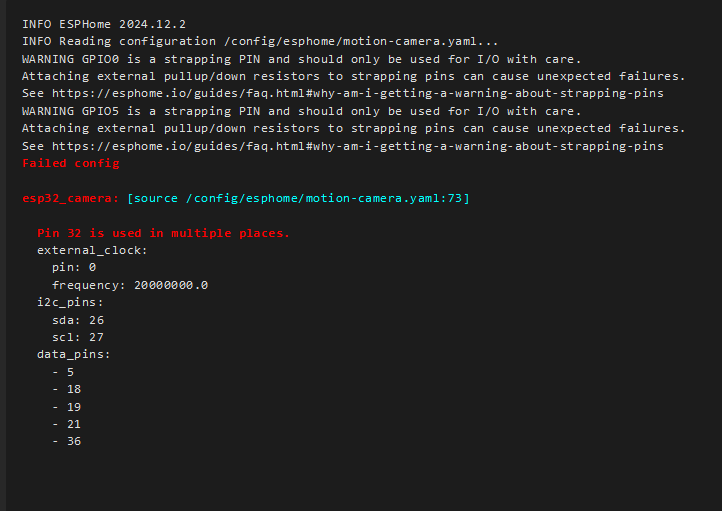Click data pin entry 36
The width and height of the screenshot is (722, 511).
click(67, 441)
